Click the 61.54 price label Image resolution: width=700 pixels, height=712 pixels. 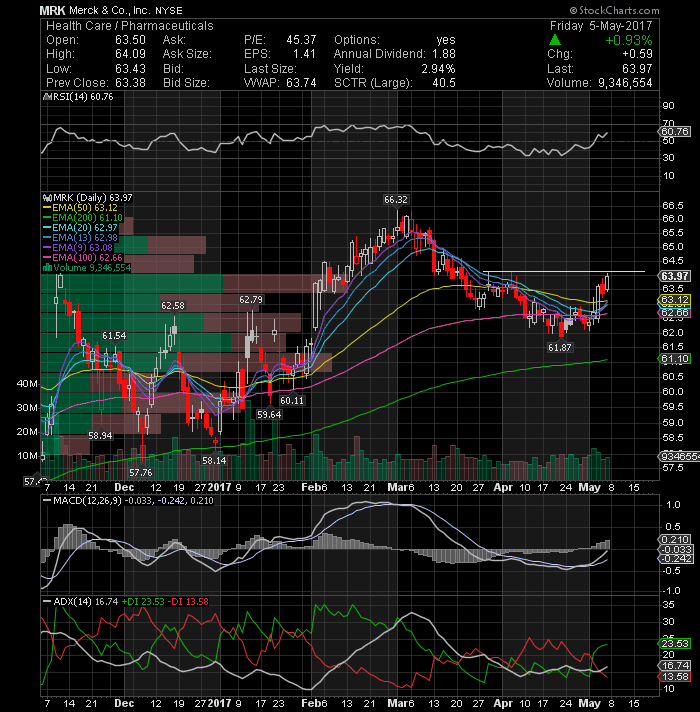point(114,336)
